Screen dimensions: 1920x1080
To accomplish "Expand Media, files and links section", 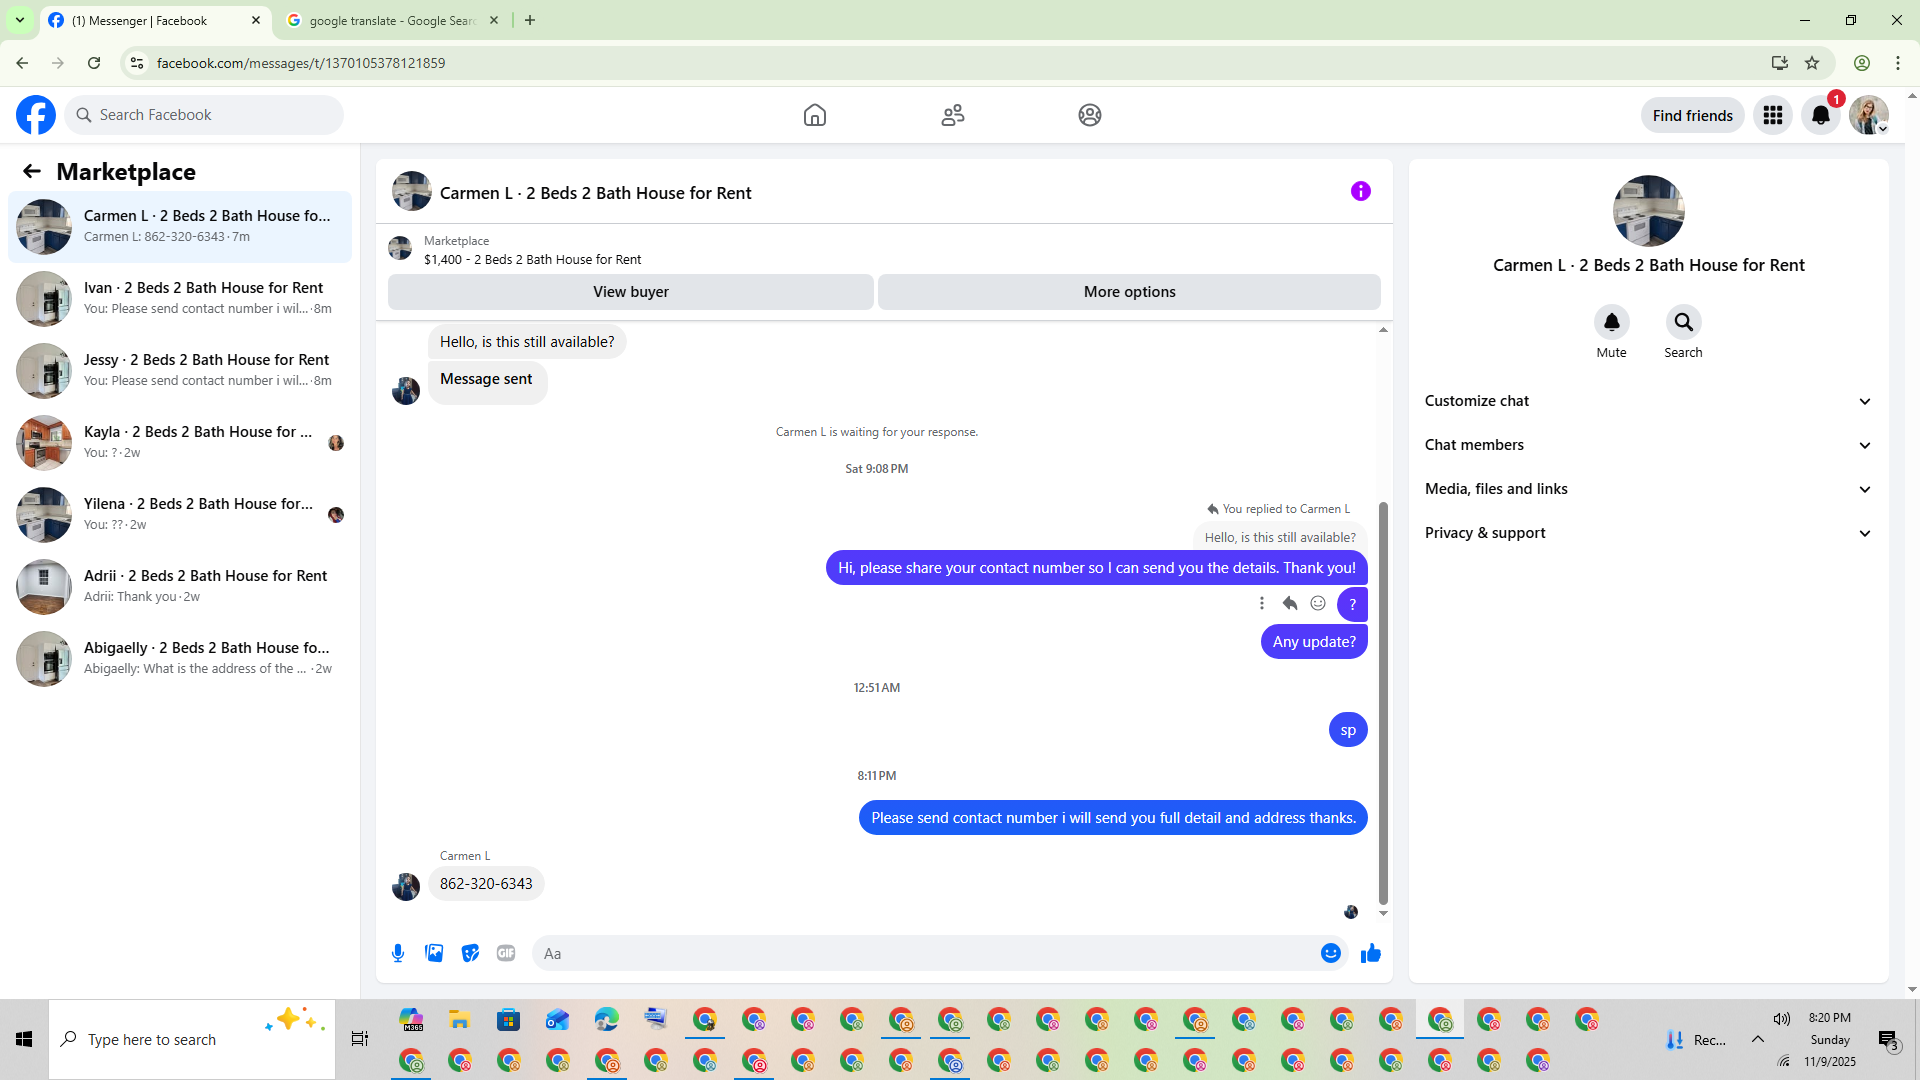I will (x=1649, y=489).
